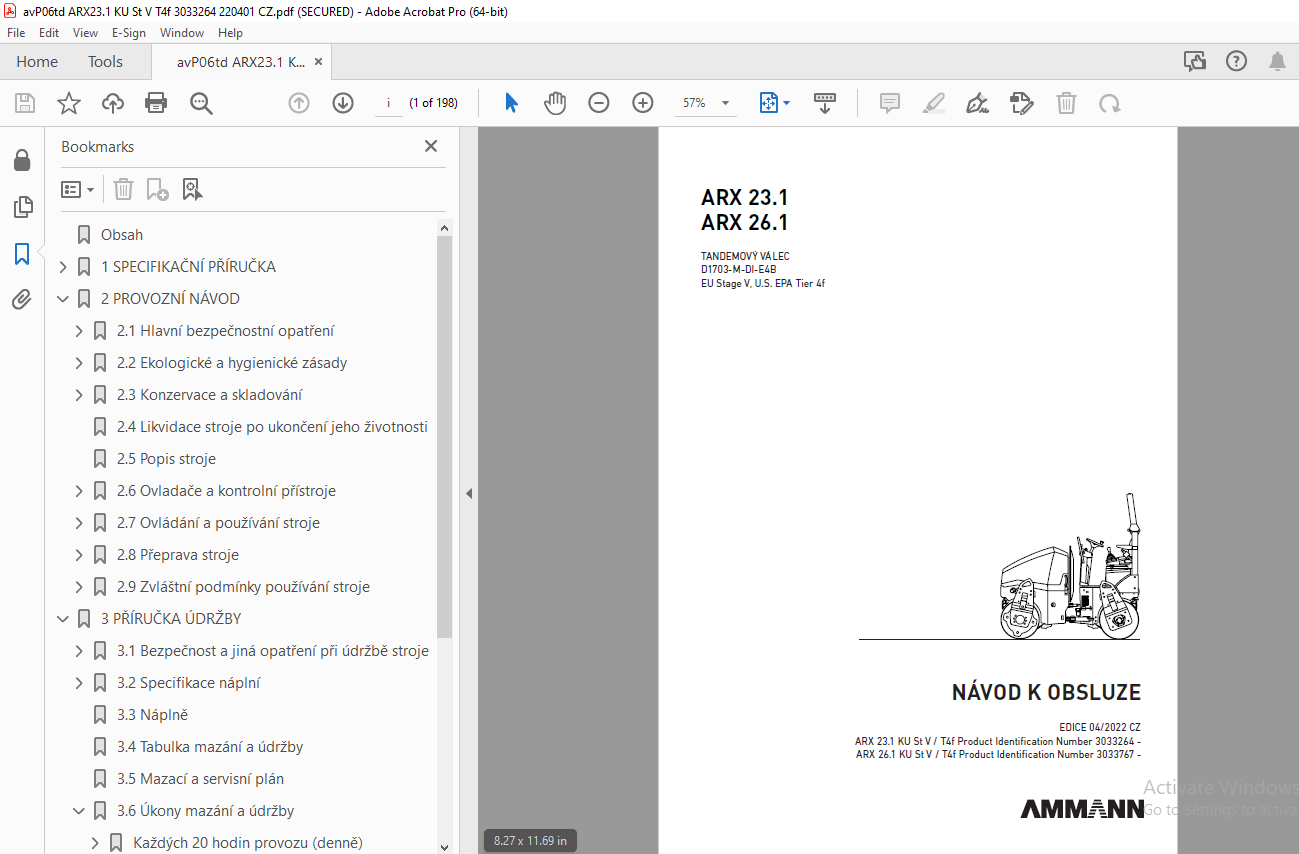The height and width of the screenshot is (854, 1299).
Task: Open the fit page options dropdown arrow
Action: pyautogui.click(x=786, y=103)
